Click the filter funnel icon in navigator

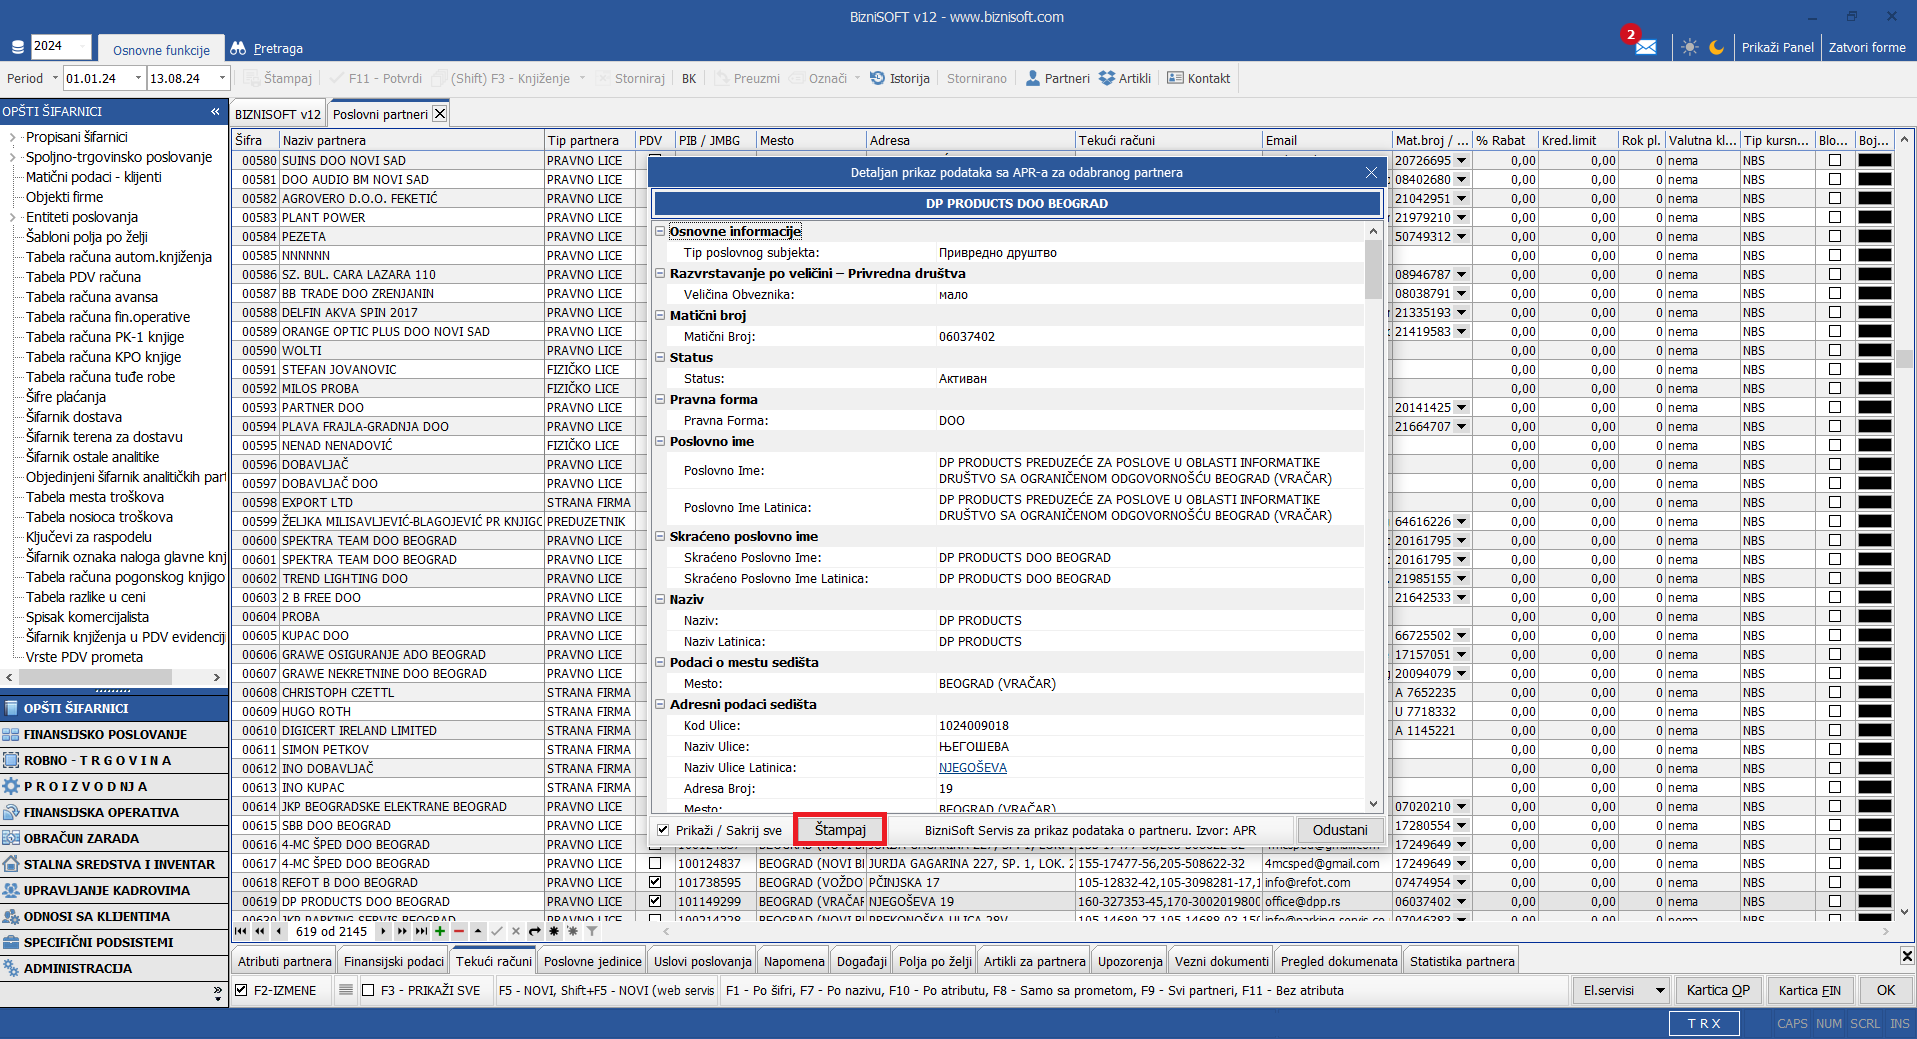click(592, 931)
